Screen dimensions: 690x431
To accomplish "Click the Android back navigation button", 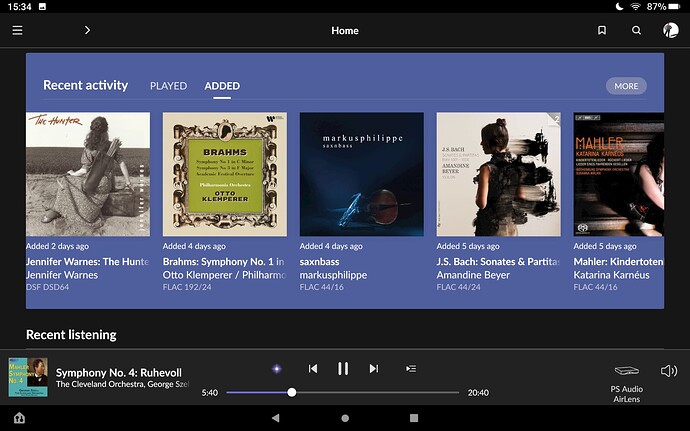I will click(275, 418).
